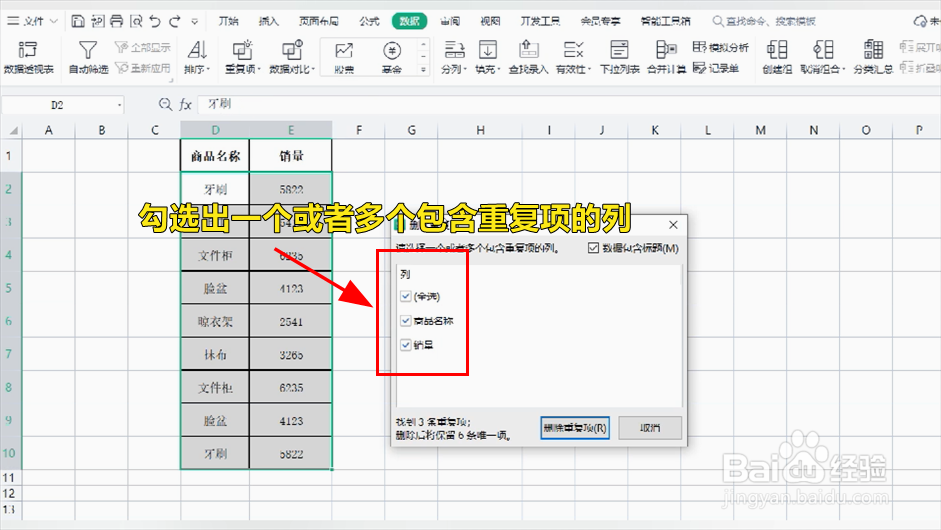Switch to the 开始 Home tab

(229, 22)
